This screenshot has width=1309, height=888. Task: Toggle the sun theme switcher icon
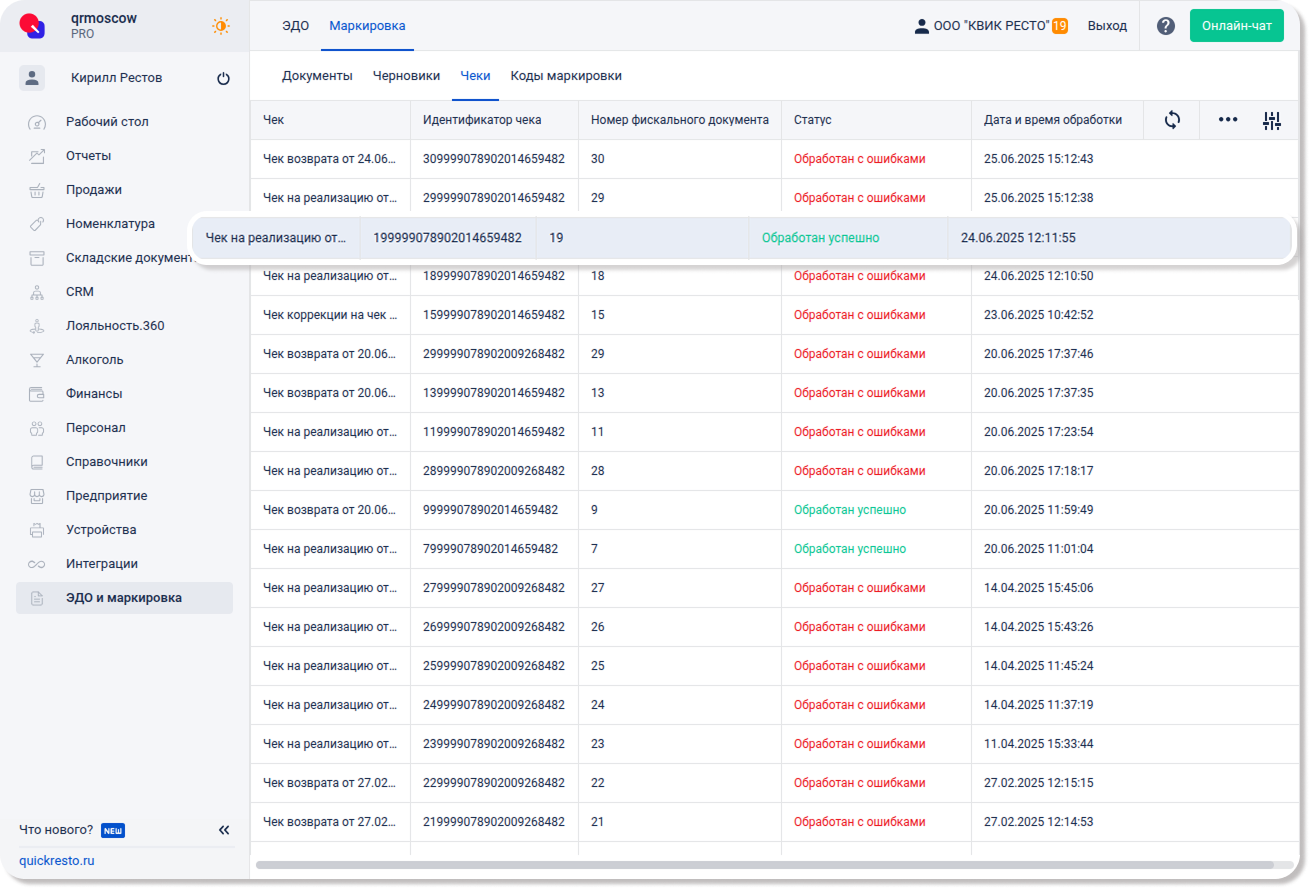(221, 26)
